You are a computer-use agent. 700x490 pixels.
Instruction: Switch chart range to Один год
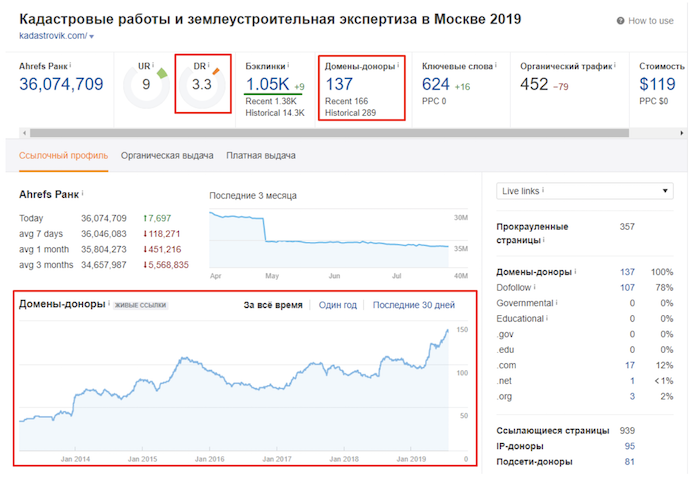tap(337, 305)
